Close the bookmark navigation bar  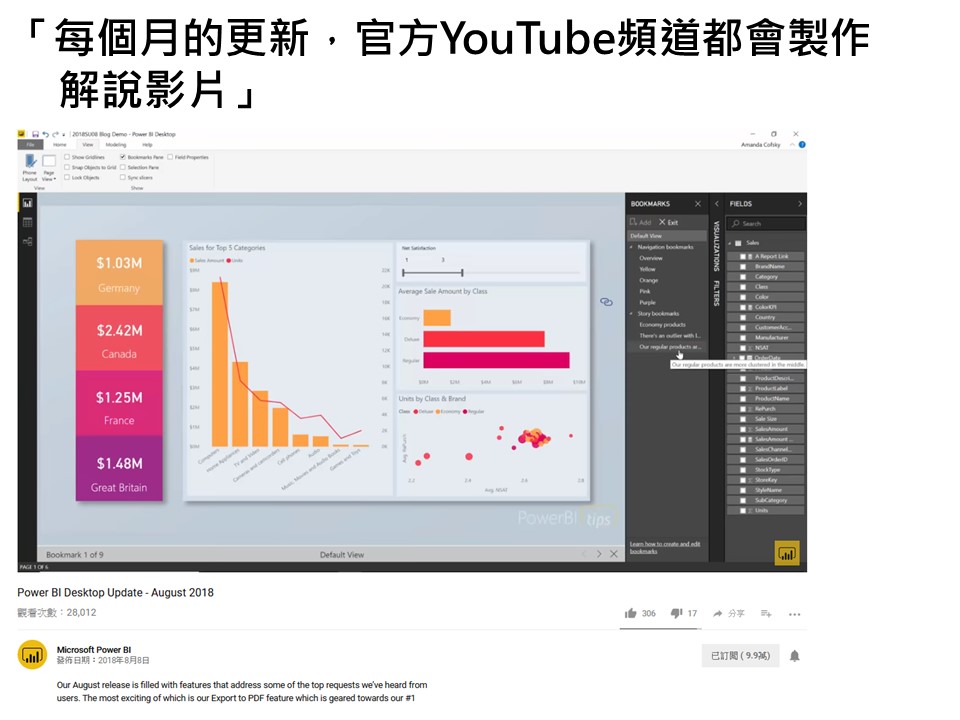click(x=614, y=554)
